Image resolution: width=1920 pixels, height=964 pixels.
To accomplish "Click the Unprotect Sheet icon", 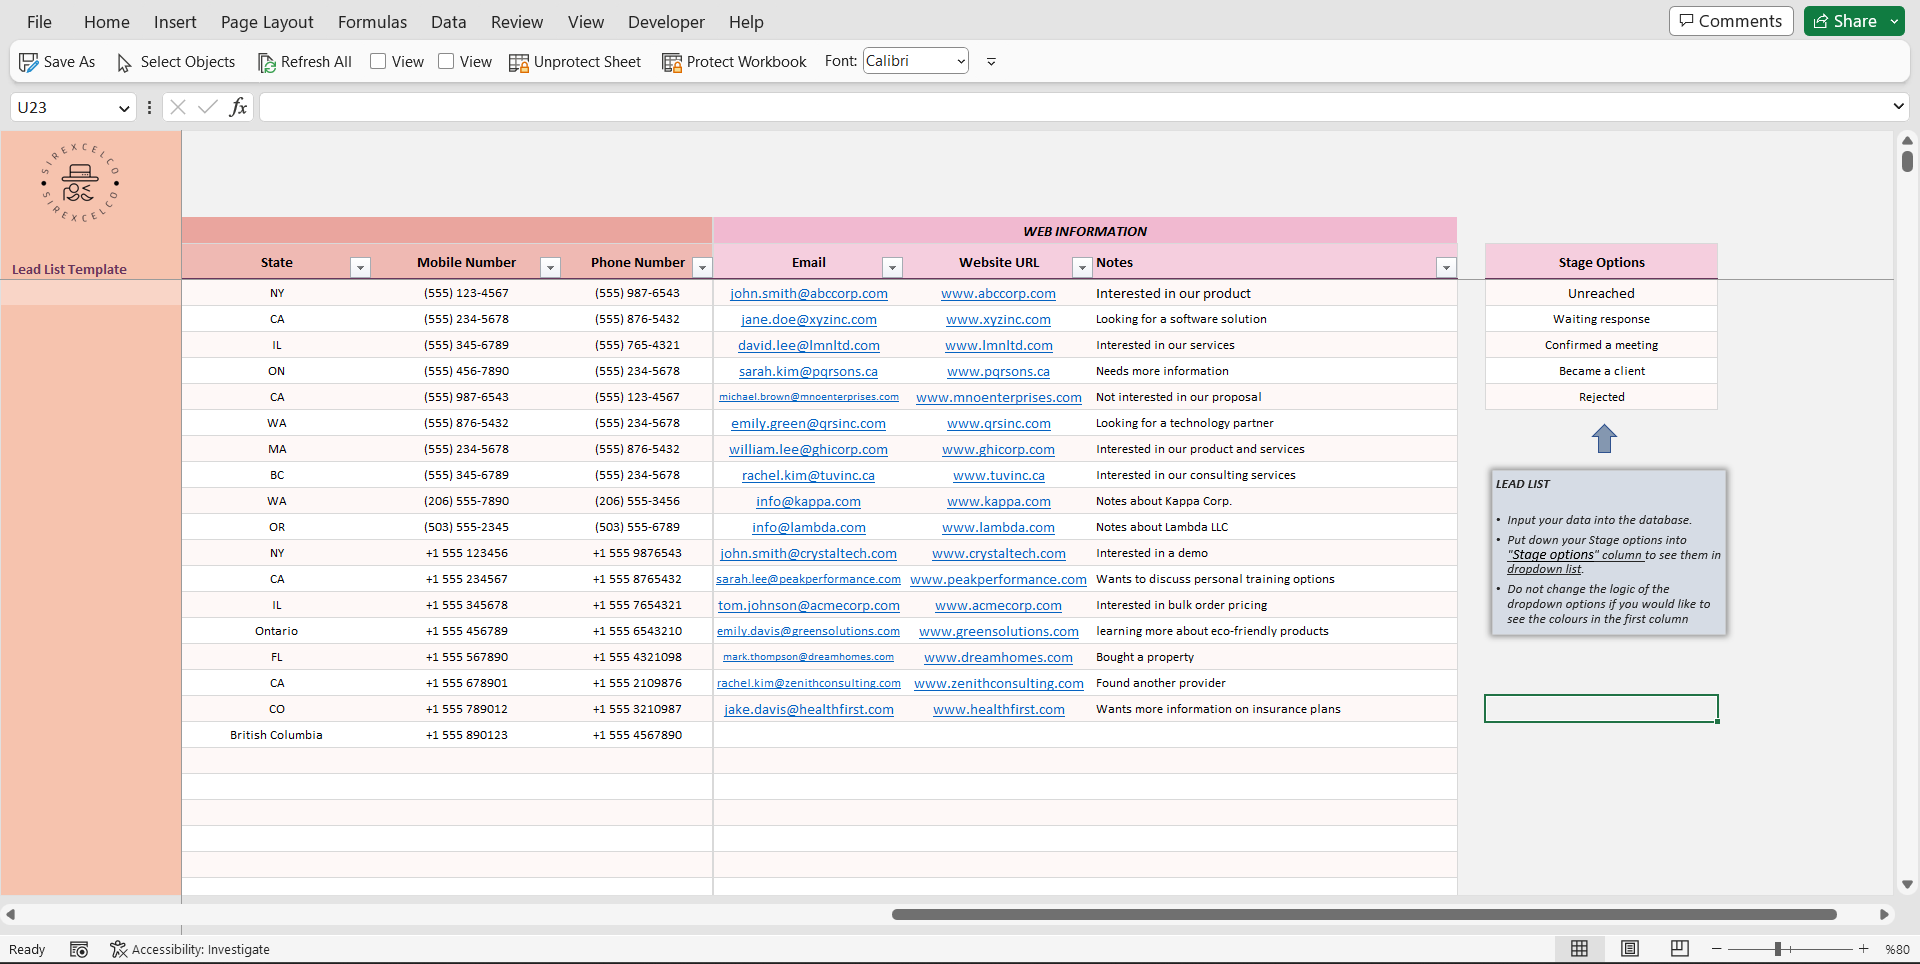I will [x=518, y=63].
